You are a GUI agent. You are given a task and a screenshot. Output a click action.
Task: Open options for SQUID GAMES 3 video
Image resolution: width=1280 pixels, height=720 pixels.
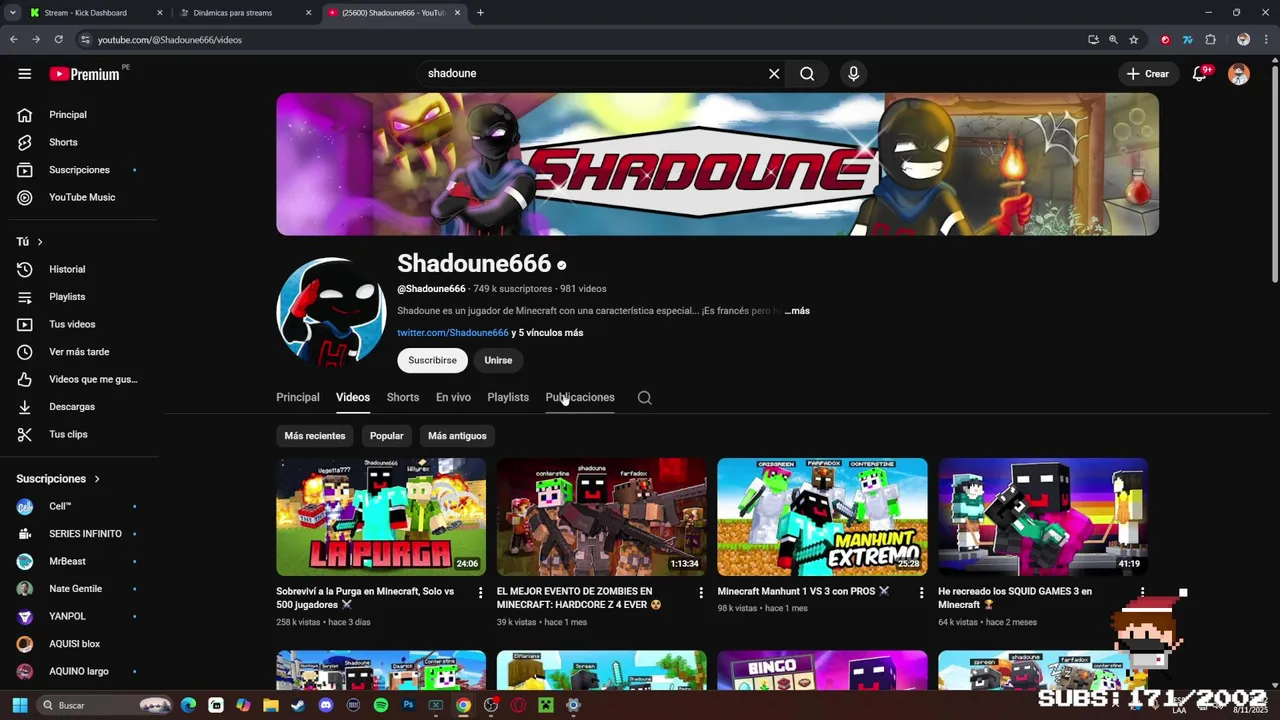coord(1142,593)
